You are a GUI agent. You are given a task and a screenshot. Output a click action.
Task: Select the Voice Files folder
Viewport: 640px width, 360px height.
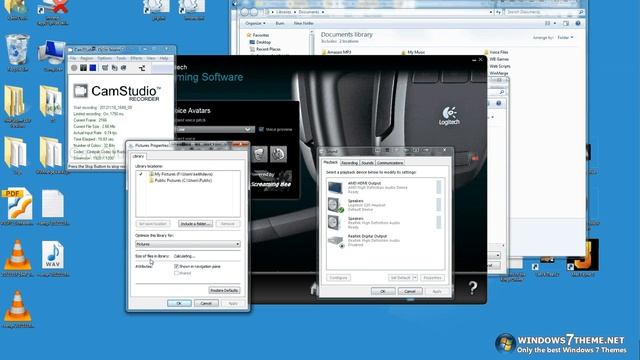[x=496, y=52]
